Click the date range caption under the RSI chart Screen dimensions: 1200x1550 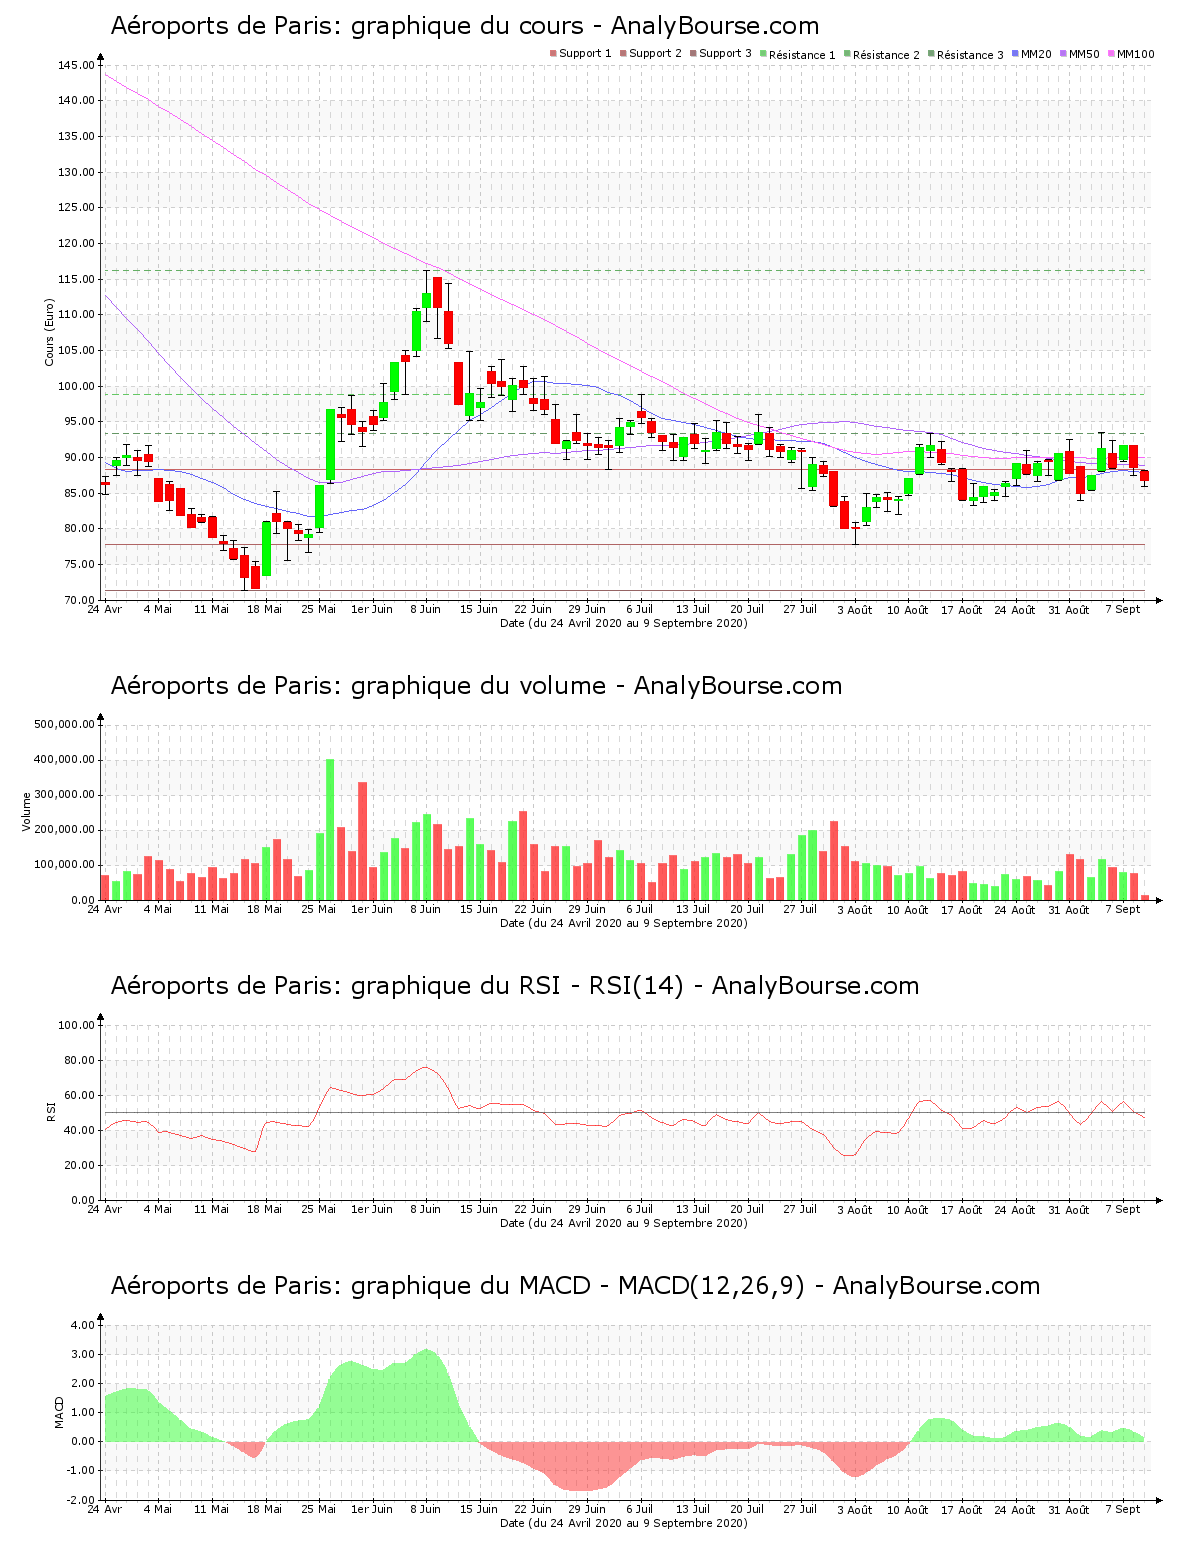click(x=624, y=1223)
